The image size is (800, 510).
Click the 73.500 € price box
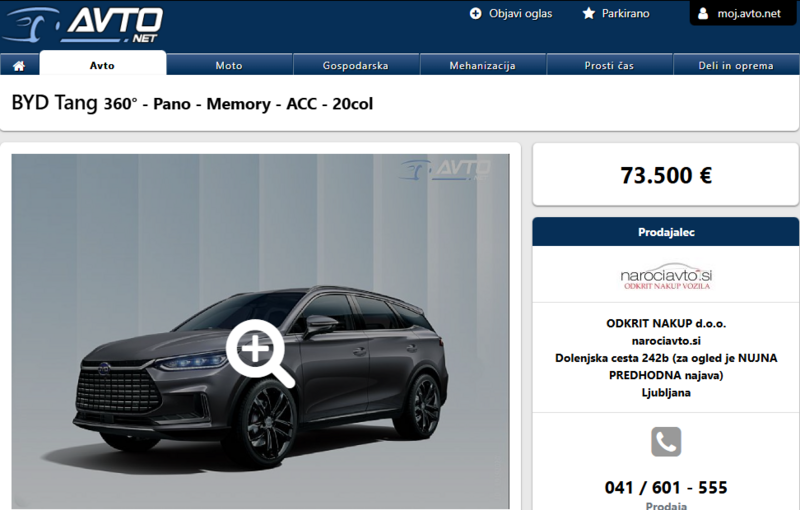click(666, 175)
